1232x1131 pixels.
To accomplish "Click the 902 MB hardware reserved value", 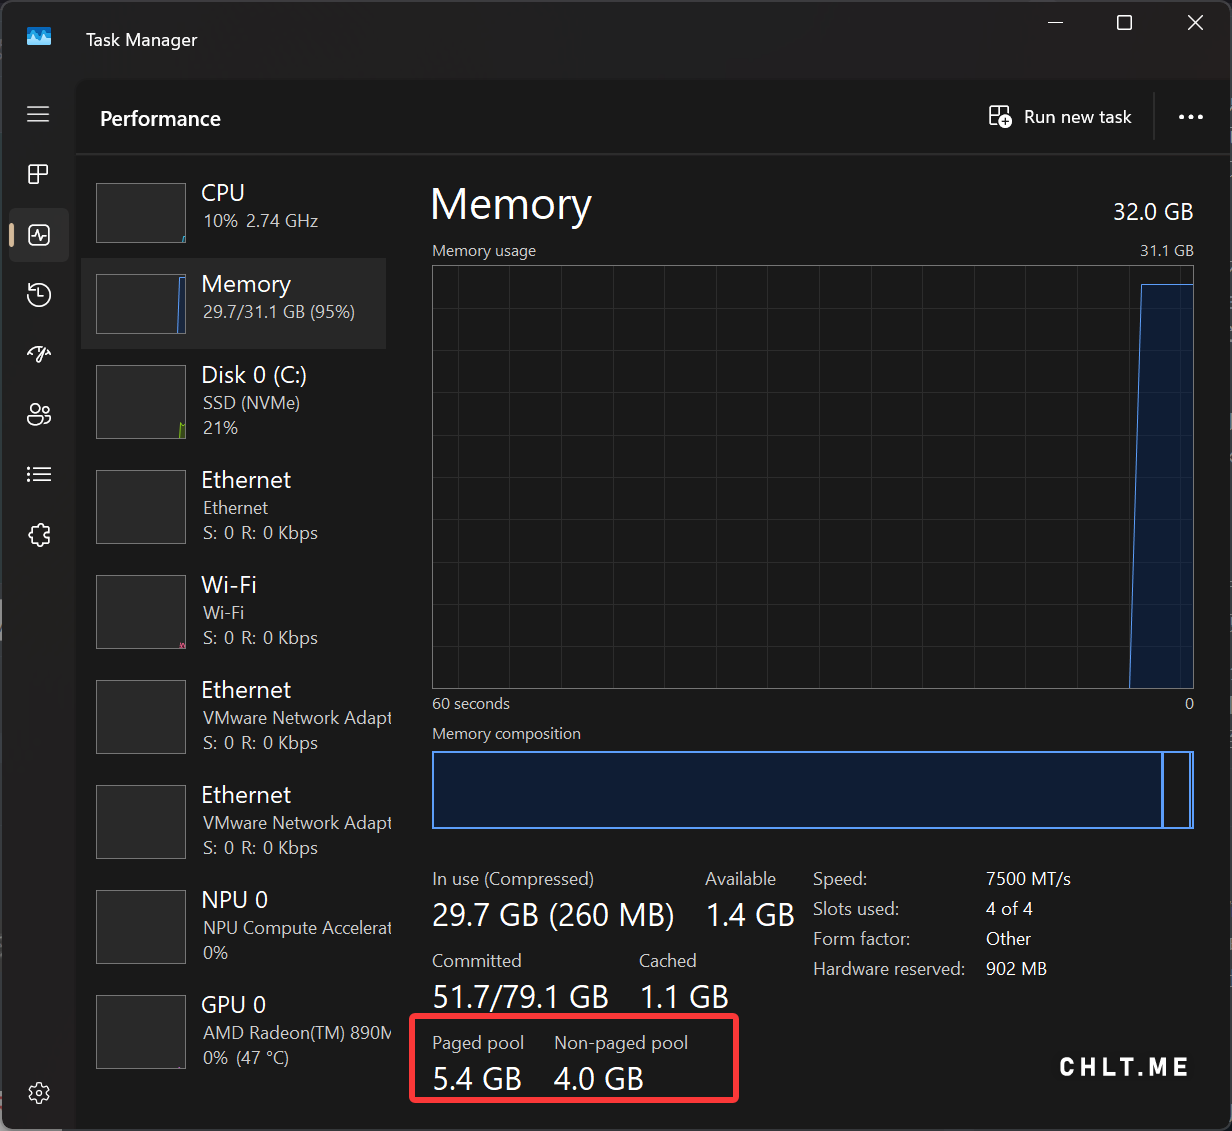I will 1016,969.
